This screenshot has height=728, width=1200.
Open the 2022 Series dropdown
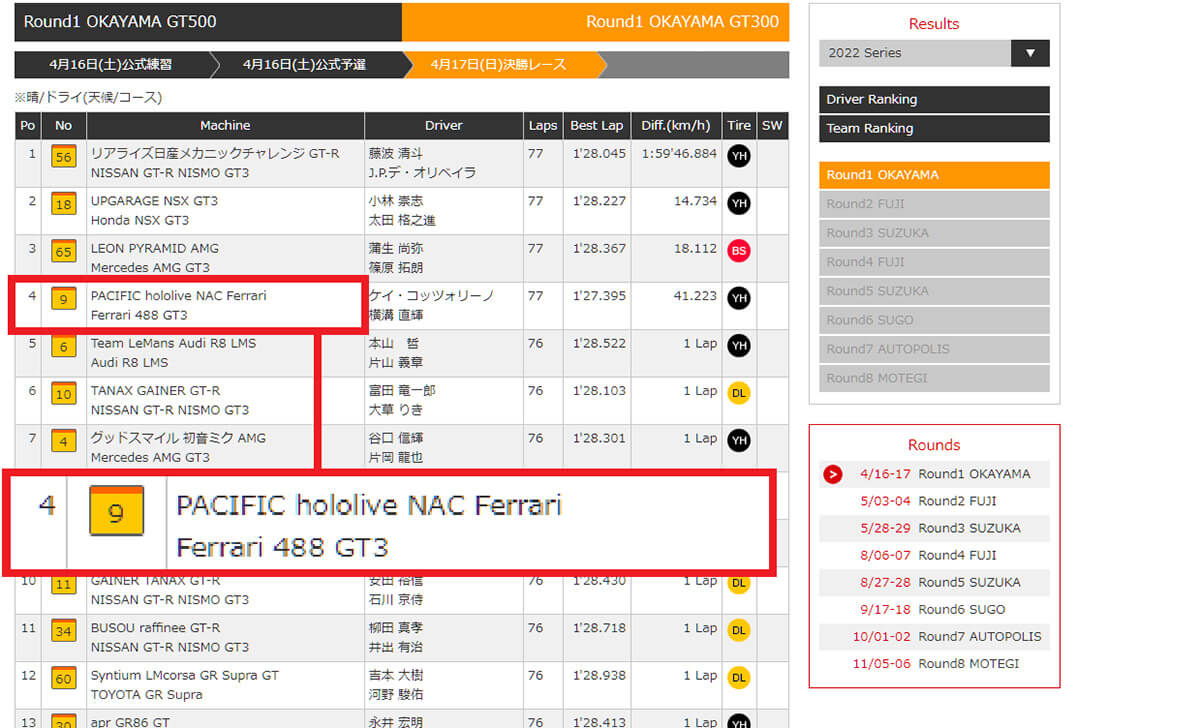tap(934, 53)
